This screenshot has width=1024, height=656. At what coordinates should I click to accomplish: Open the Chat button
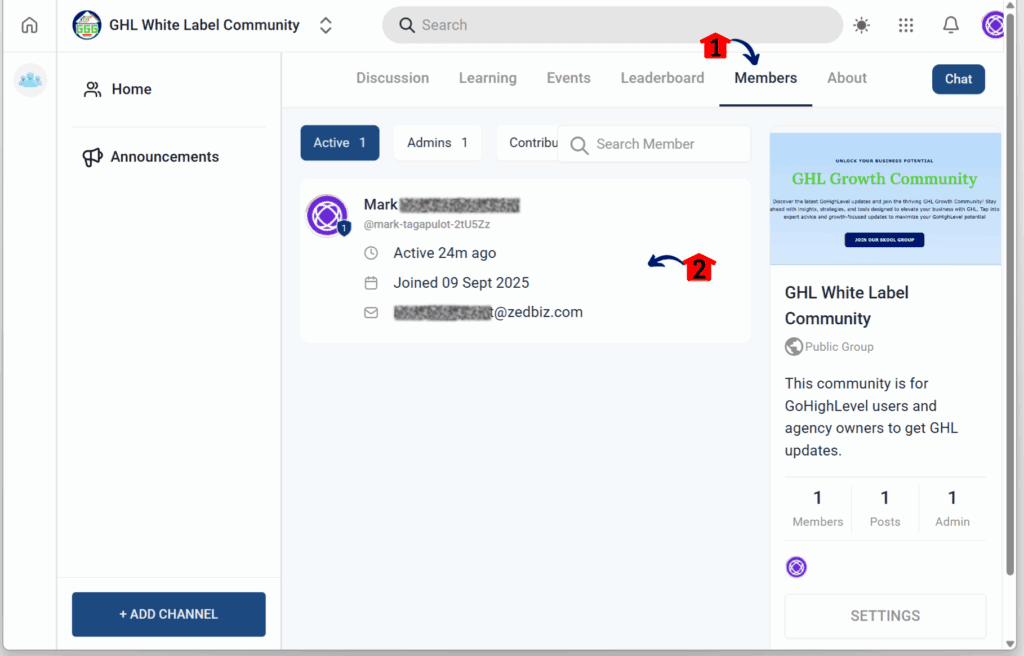[x=958, y=79]
